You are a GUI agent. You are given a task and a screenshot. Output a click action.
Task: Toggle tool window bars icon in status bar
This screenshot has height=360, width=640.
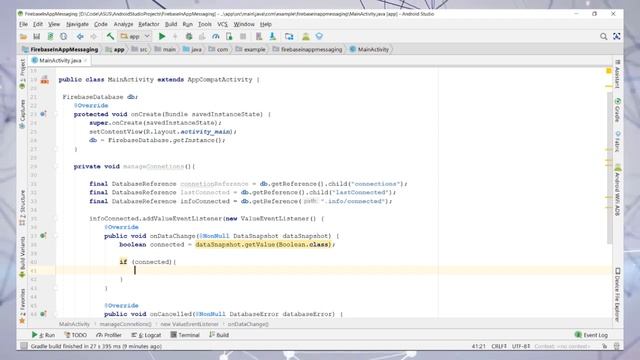click(24, 346)
